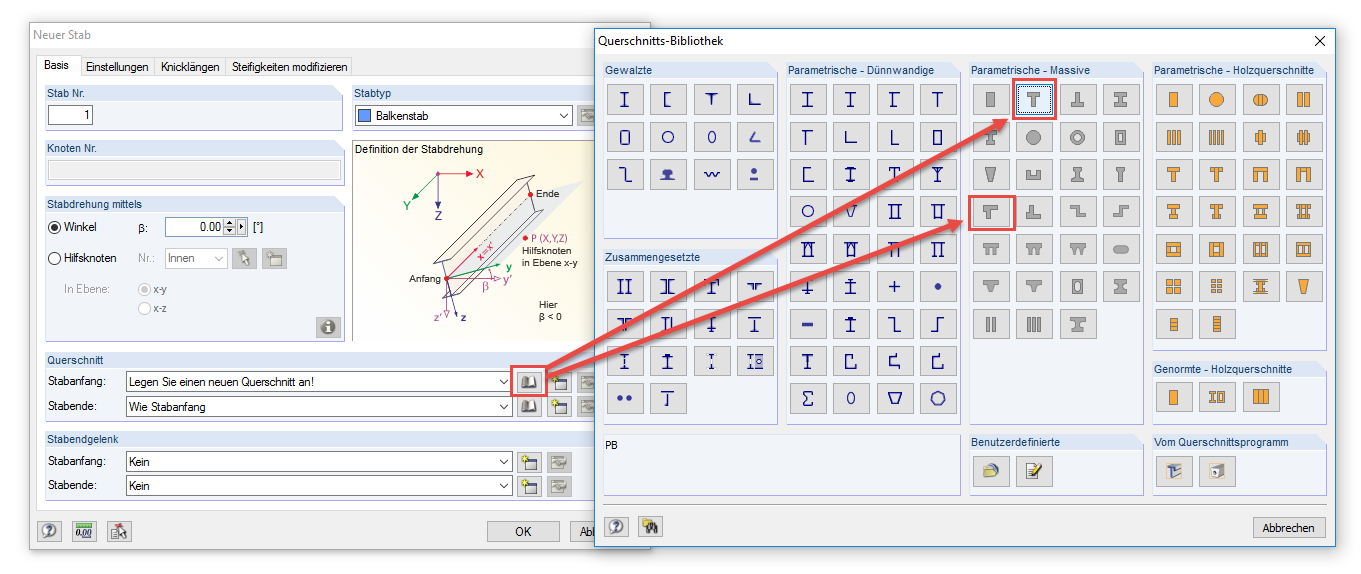The image size is (1361, 574).
Task: Choose solid rectangle in Parametrische - Massive
Action: point(990,100)
